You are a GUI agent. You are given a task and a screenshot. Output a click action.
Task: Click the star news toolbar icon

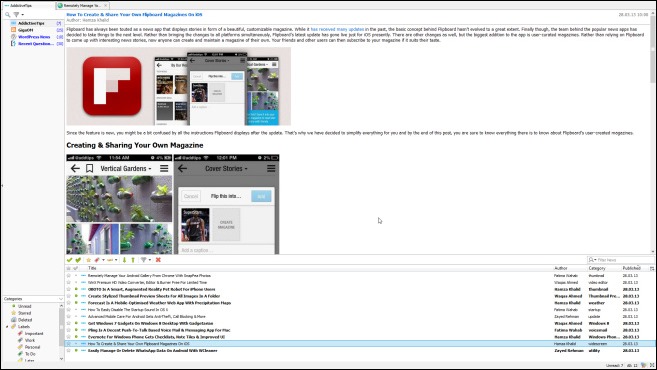tap(88, 260)
